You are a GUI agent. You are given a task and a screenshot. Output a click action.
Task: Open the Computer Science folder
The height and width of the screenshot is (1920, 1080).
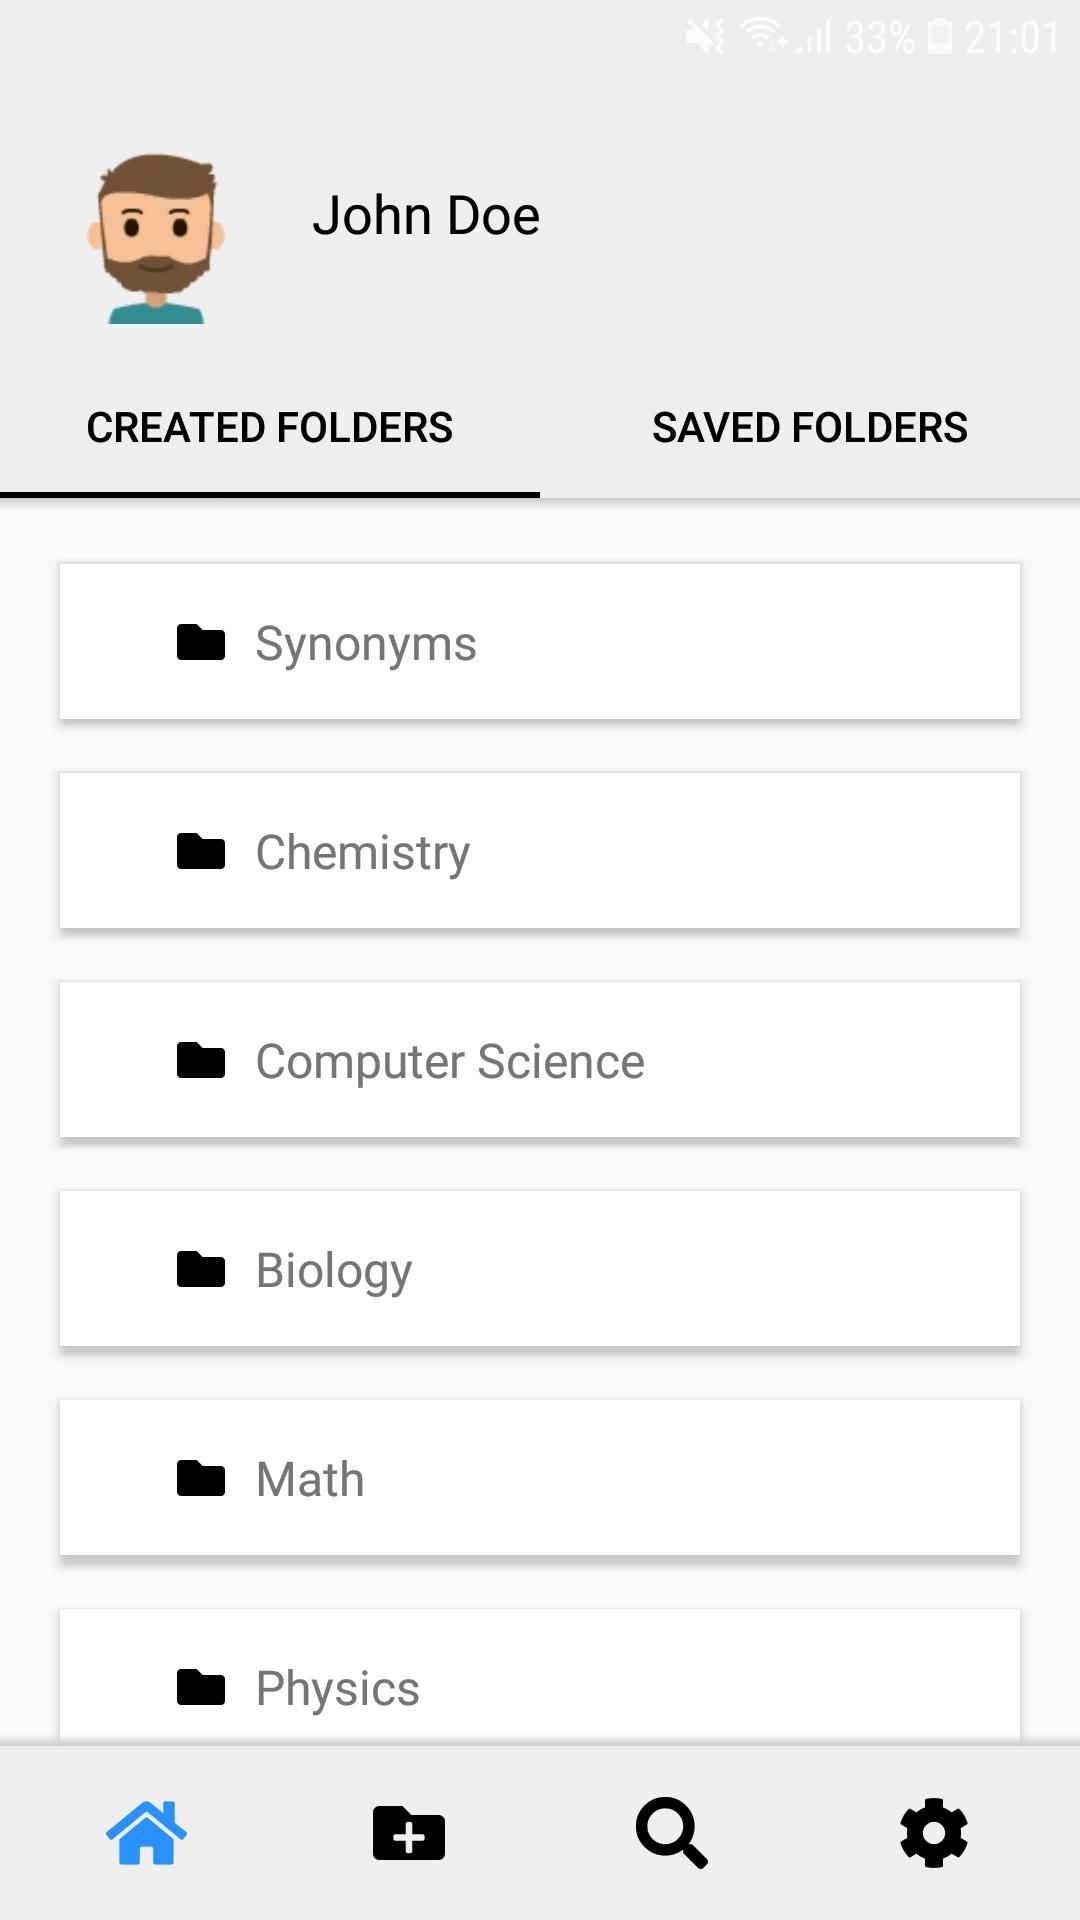click(540, 1060)
